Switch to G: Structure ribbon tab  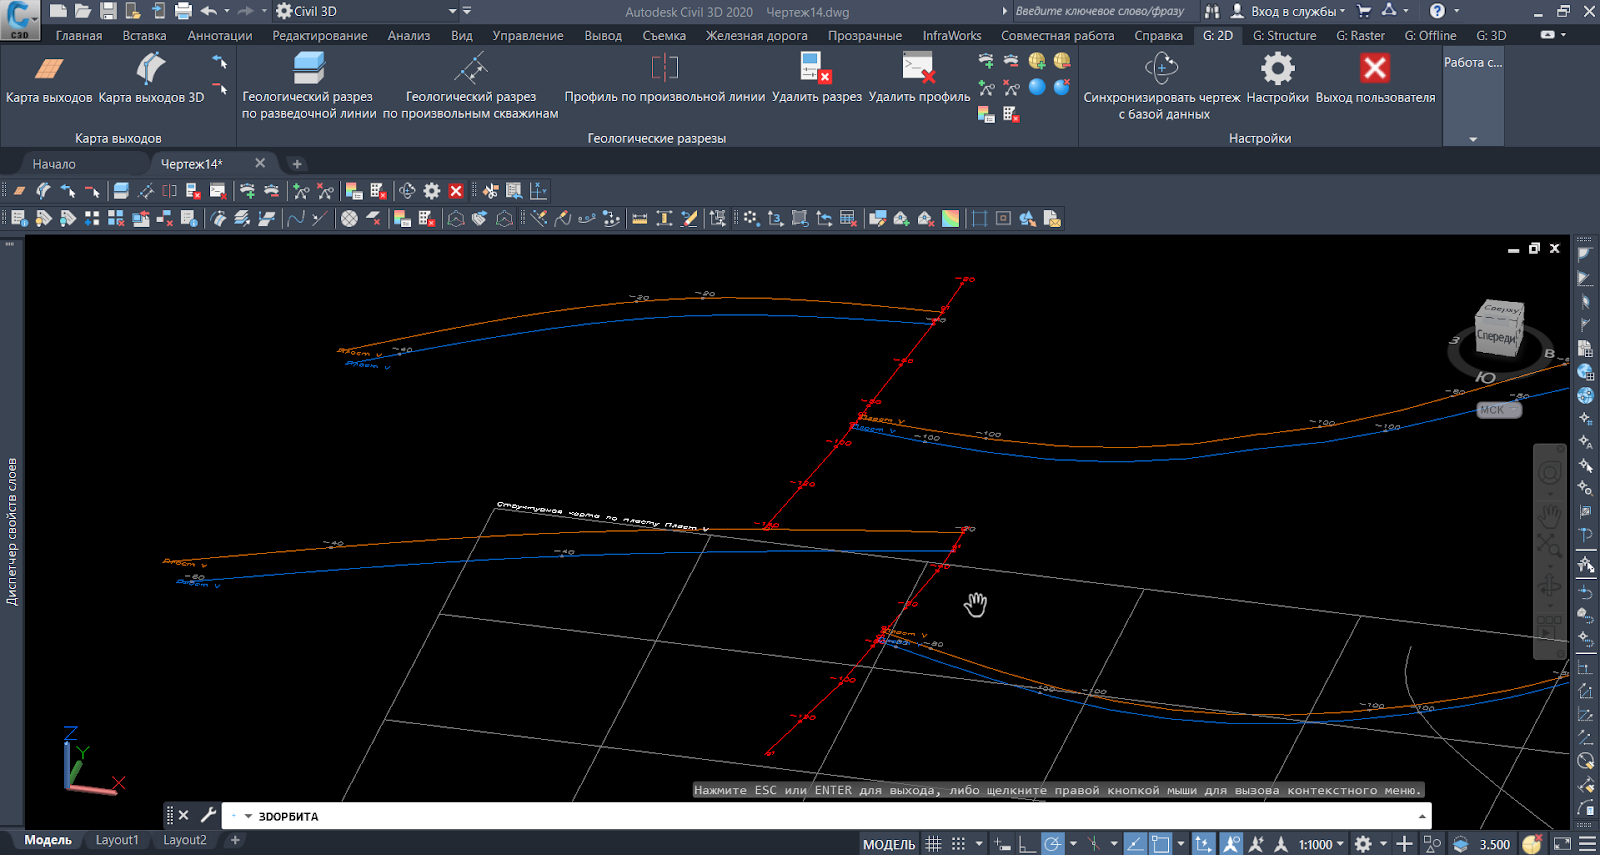tap(1284, 35)
